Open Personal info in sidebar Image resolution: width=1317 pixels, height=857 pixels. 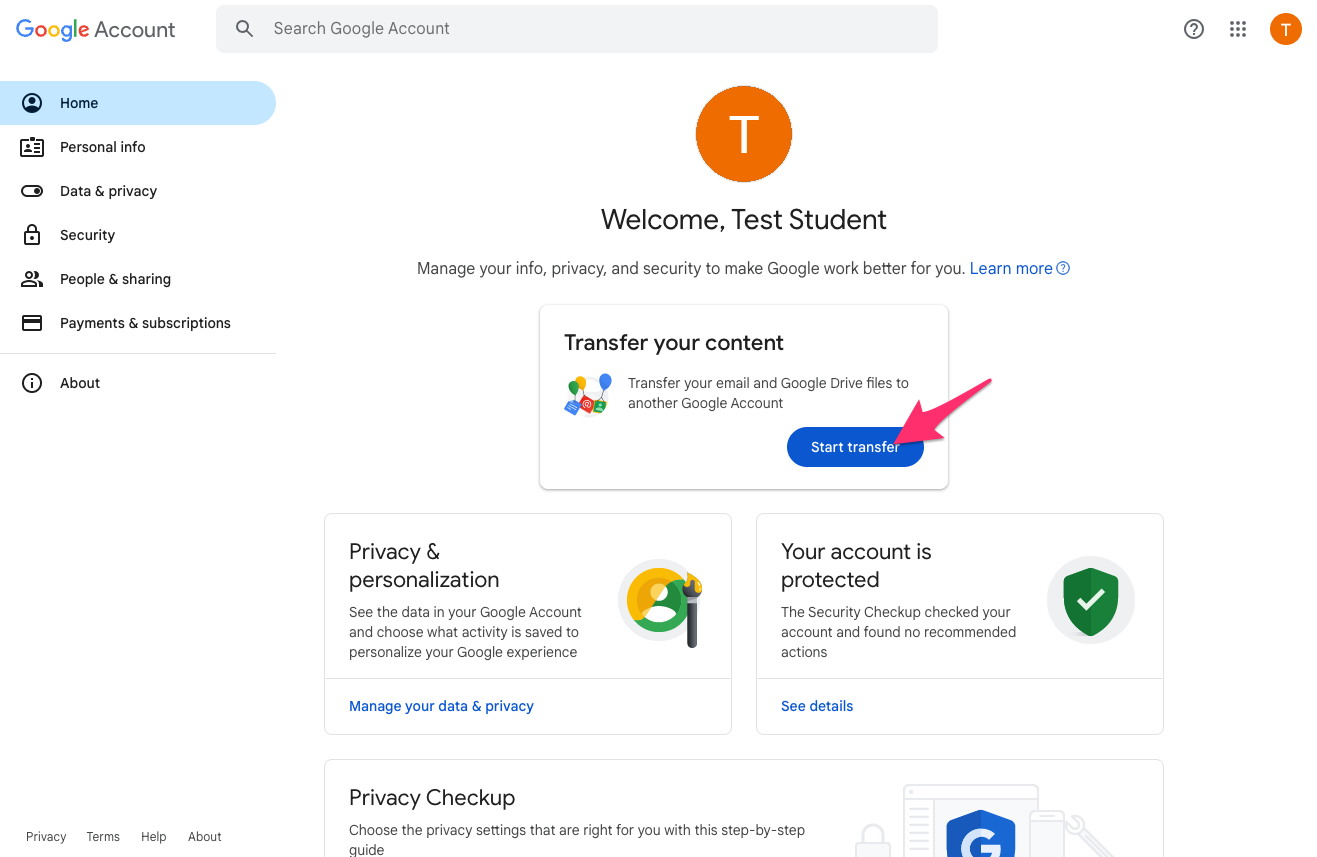(138, 147)
